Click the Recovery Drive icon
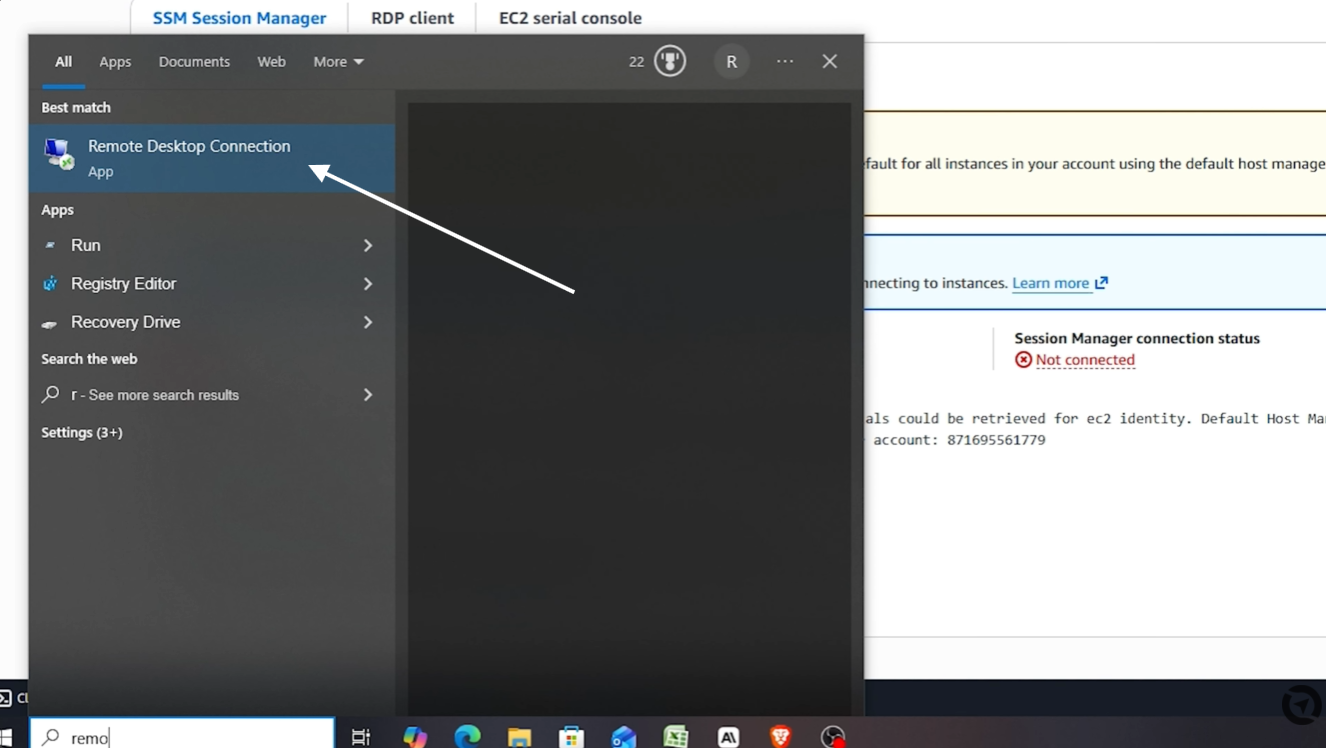 point(50,323)
